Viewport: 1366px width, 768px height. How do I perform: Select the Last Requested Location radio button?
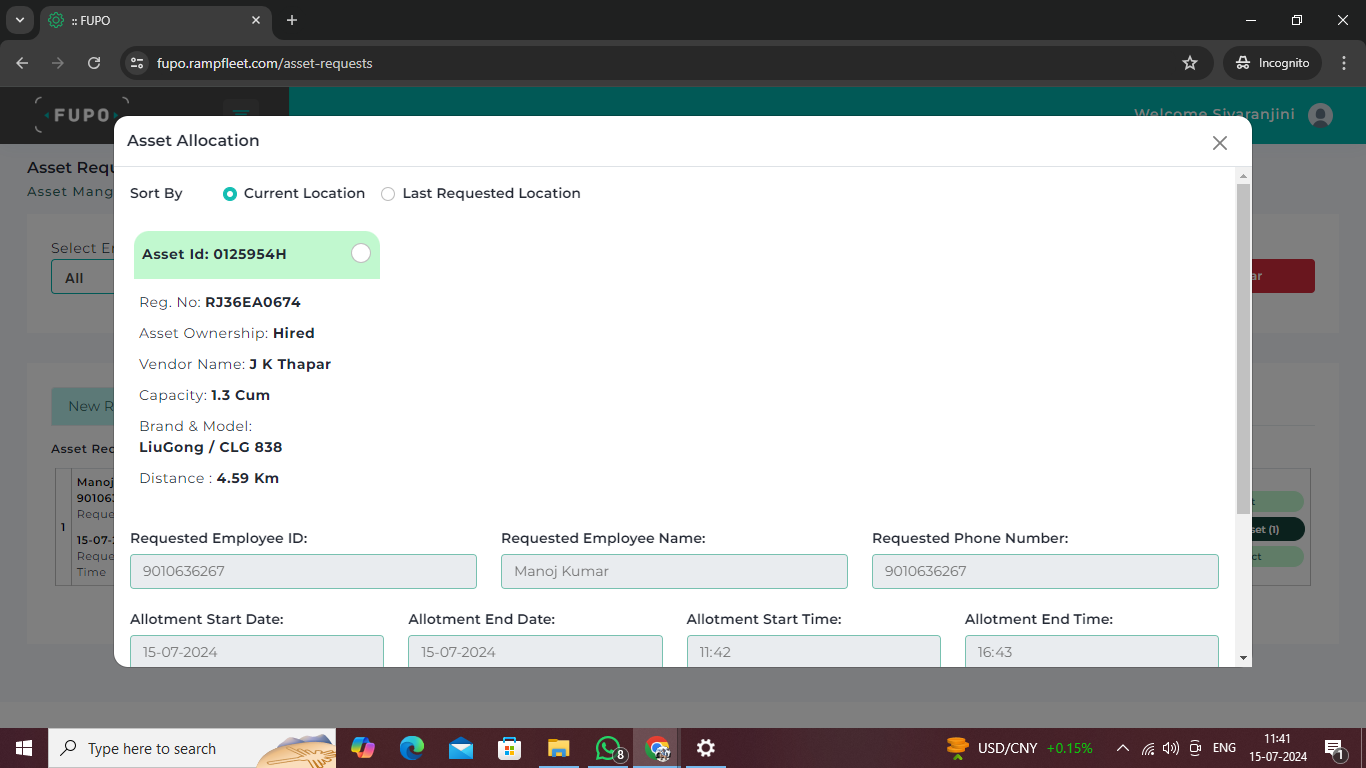[x=388, y=193]
